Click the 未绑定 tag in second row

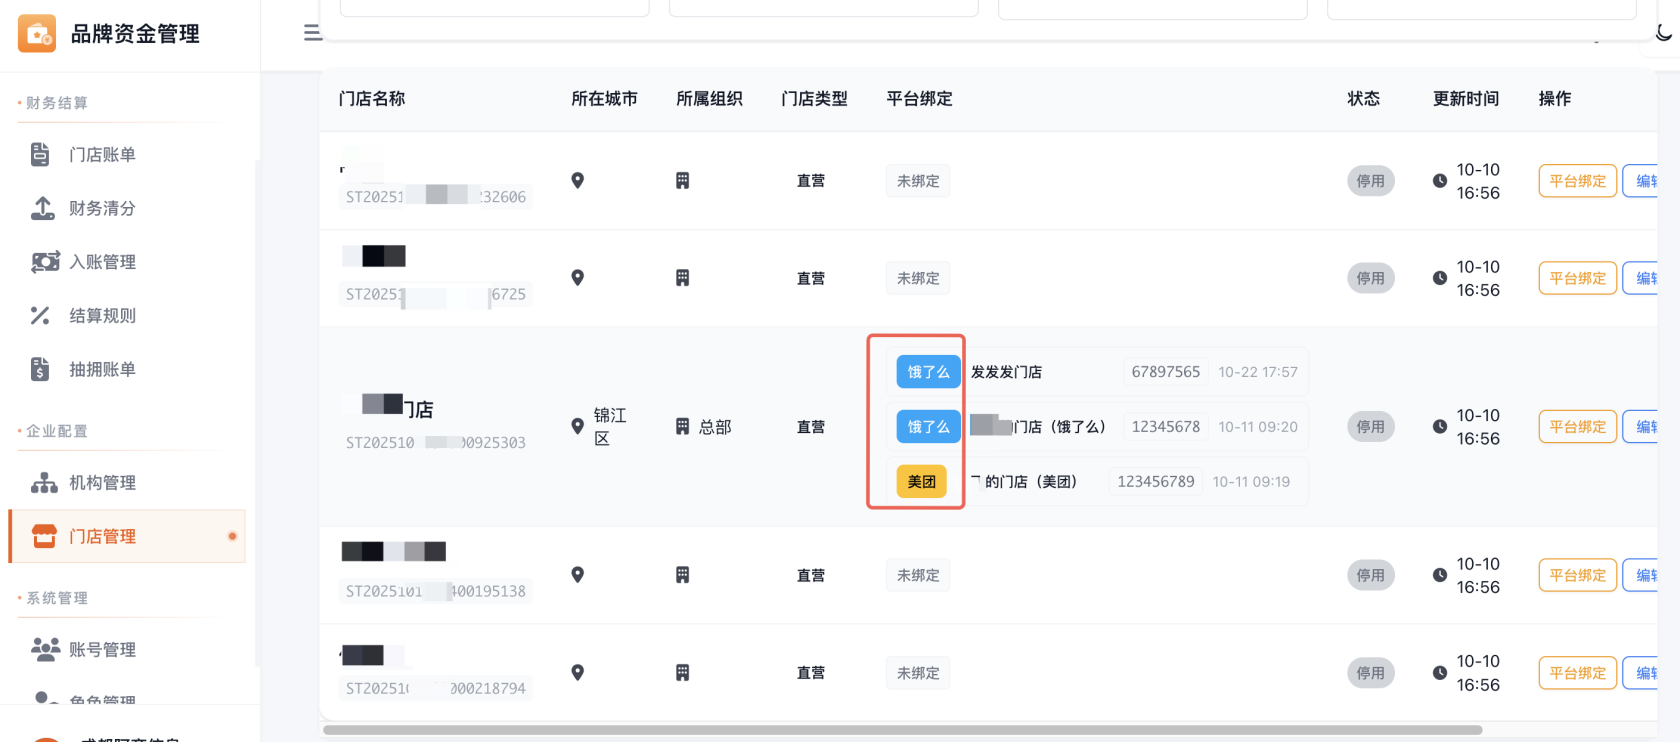click(917, 279)
